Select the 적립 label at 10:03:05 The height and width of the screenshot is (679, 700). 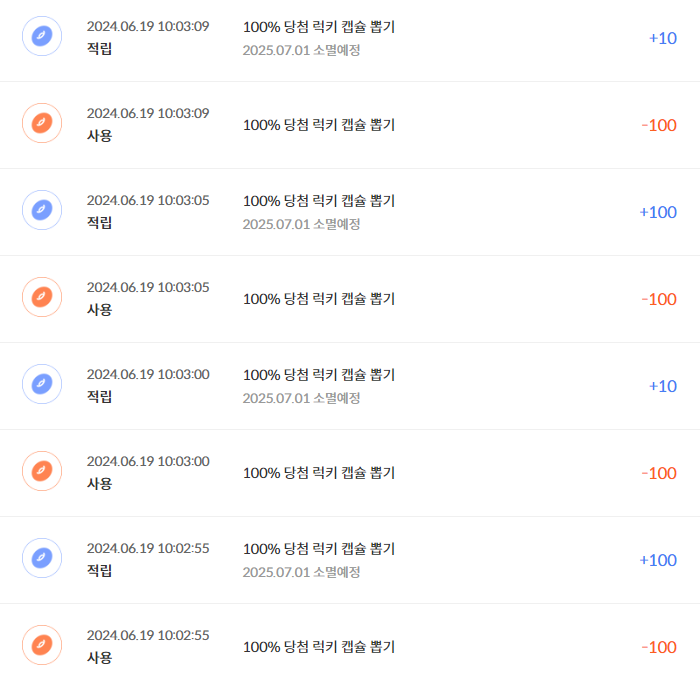(x=99, y=223)
